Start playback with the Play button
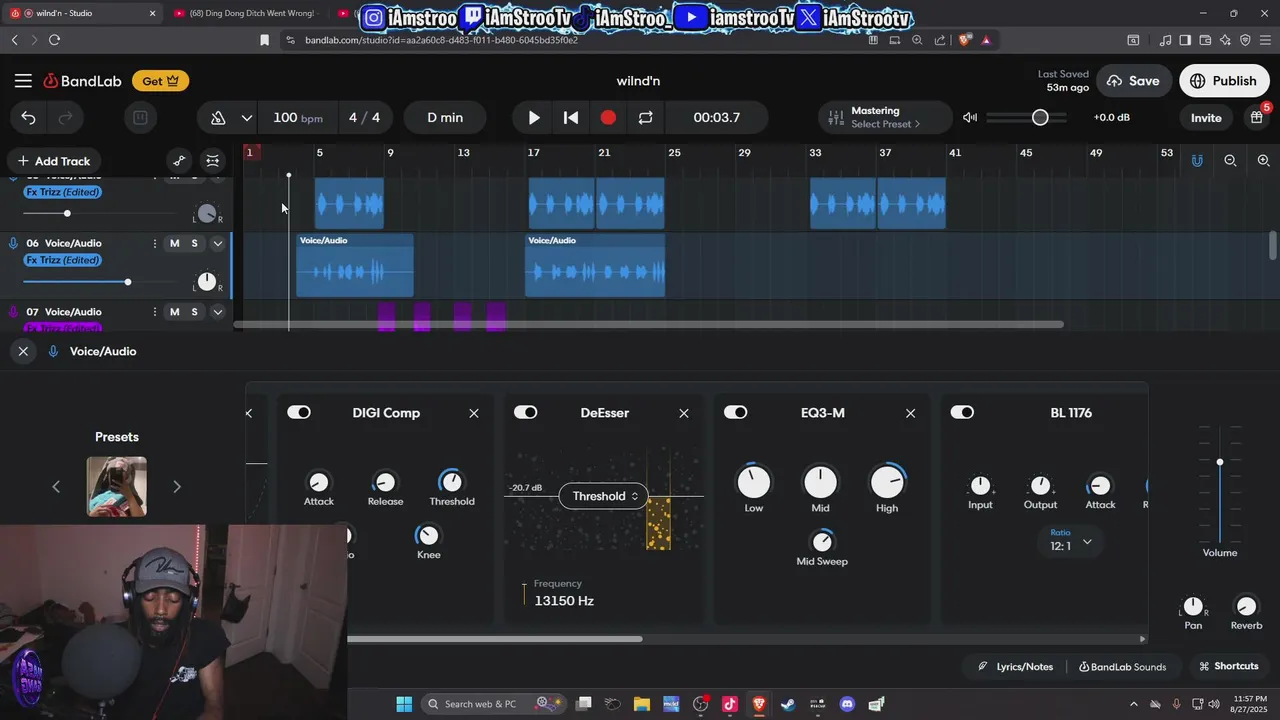This screenshot has width=1280, height=720. 534,118
